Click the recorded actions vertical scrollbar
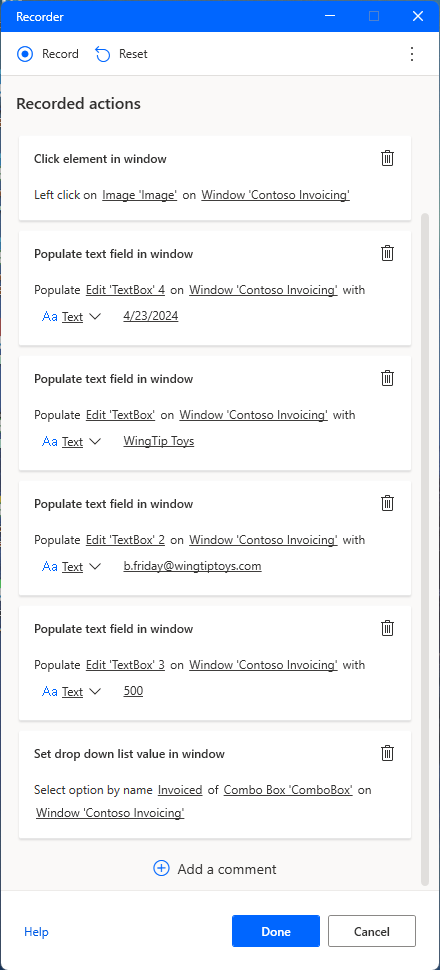Screen dimensions: 440x970 pos(425,548)
